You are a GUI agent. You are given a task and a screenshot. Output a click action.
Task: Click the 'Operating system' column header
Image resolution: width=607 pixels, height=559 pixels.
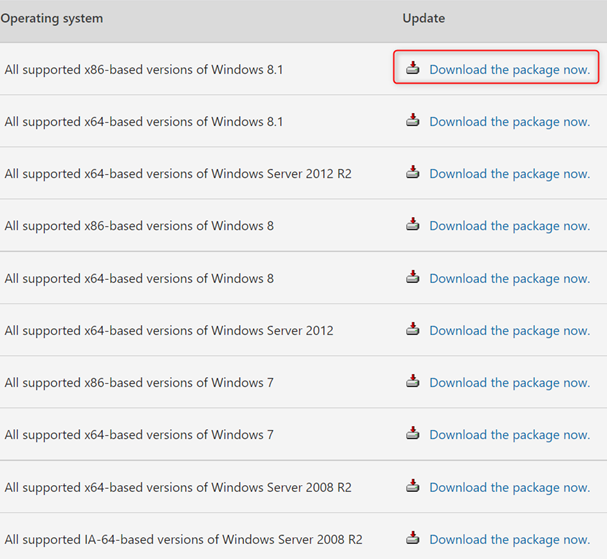(52, 19)
